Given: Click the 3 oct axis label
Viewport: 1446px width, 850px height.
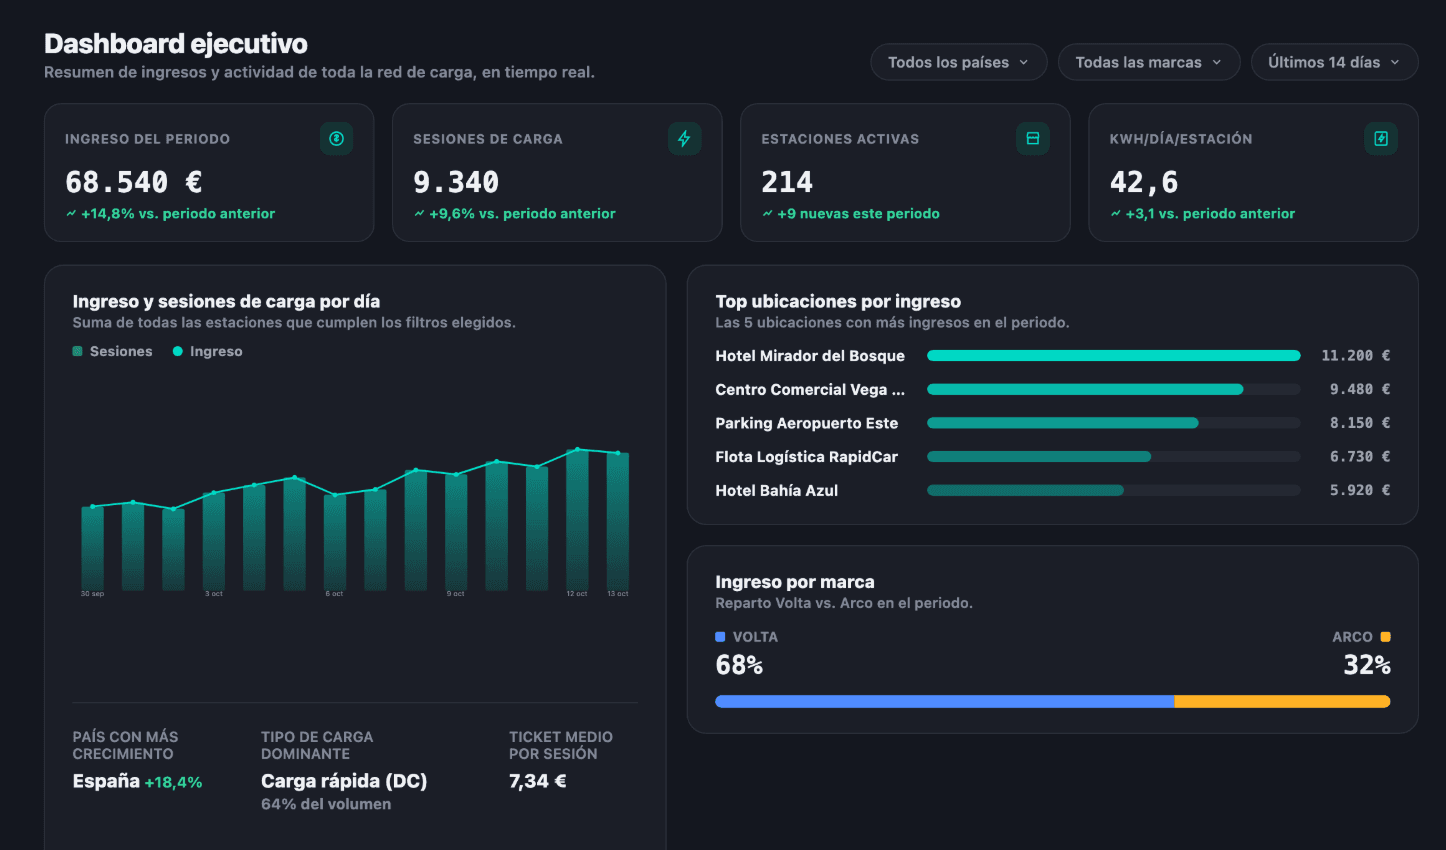Looking at the screenshot, I should tap(214, 594).
